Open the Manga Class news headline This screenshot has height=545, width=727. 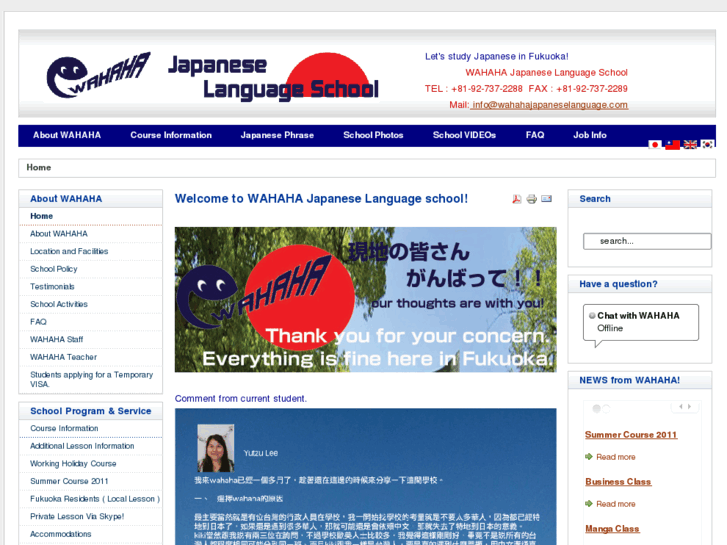click(x=612, y=529)
